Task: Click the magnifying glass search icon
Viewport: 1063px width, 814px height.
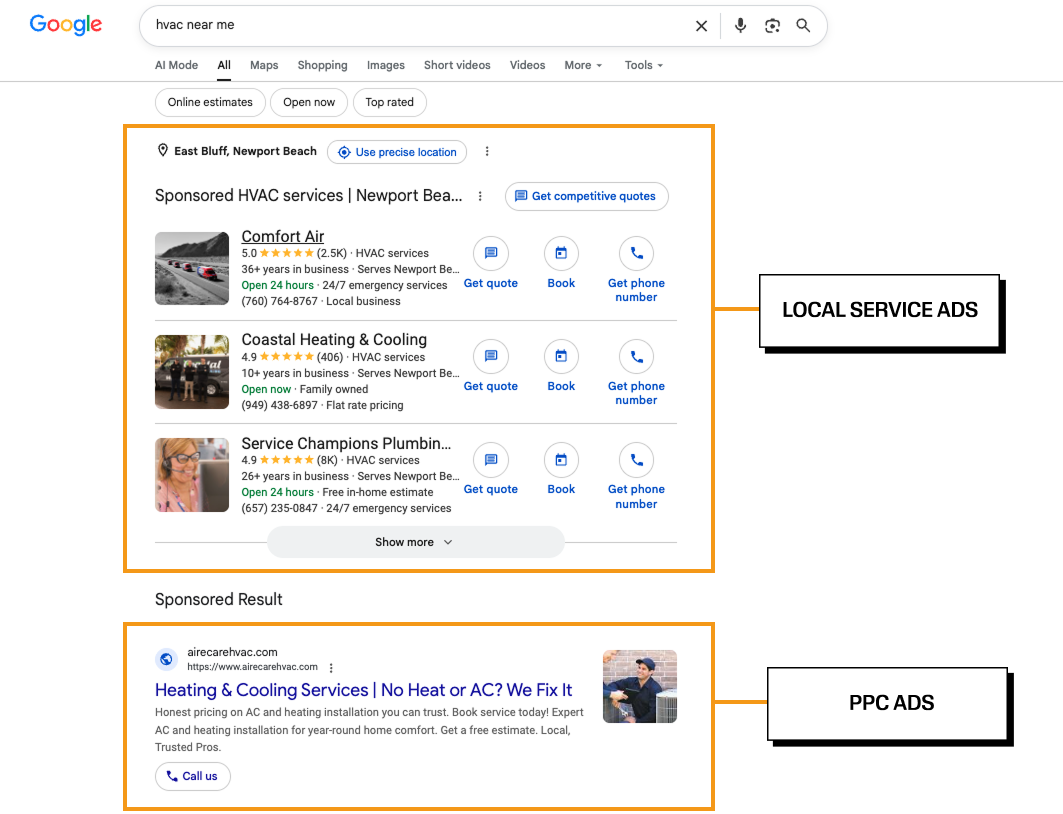Action: point(803,26)
